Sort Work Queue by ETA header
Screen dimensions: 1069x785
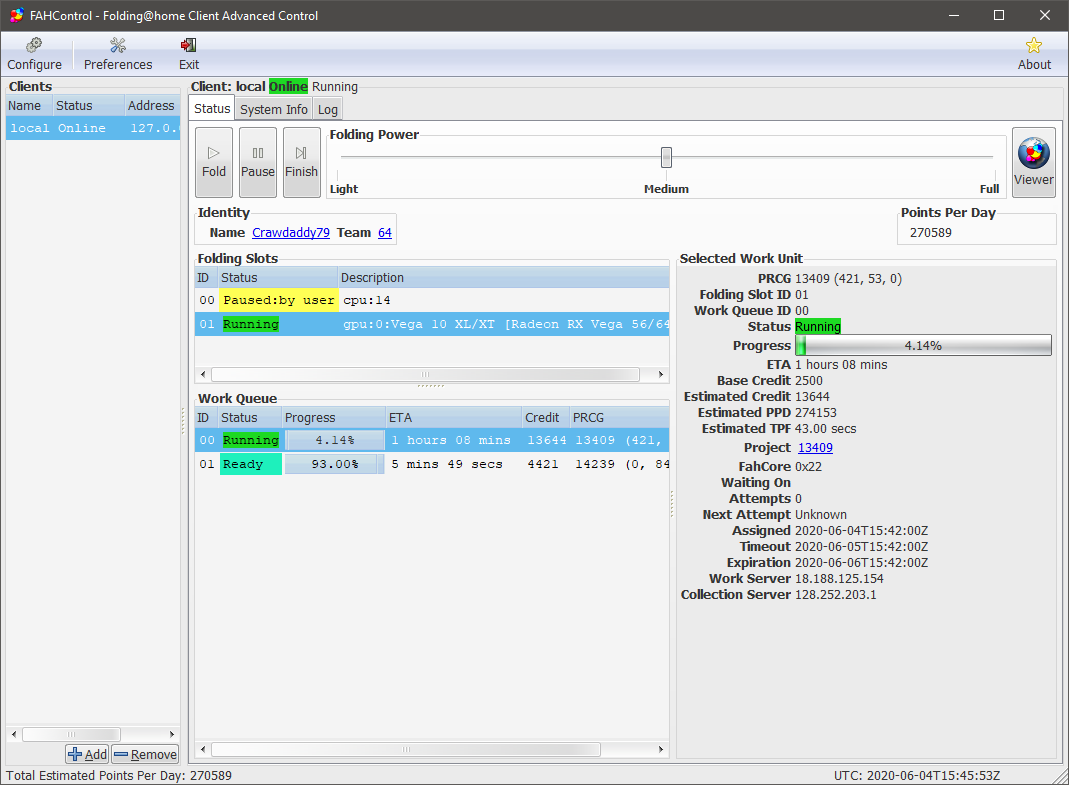tap(453, 417)
